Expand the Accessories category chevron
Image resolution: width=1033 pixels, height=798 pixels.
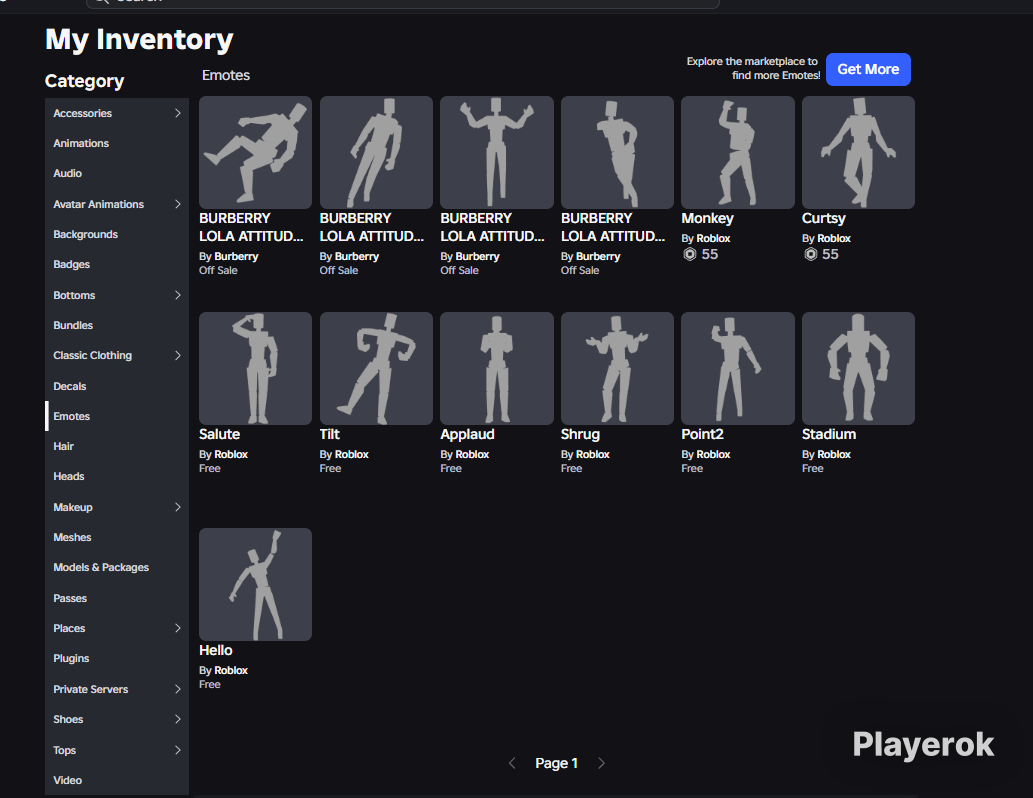coord(177,113)
